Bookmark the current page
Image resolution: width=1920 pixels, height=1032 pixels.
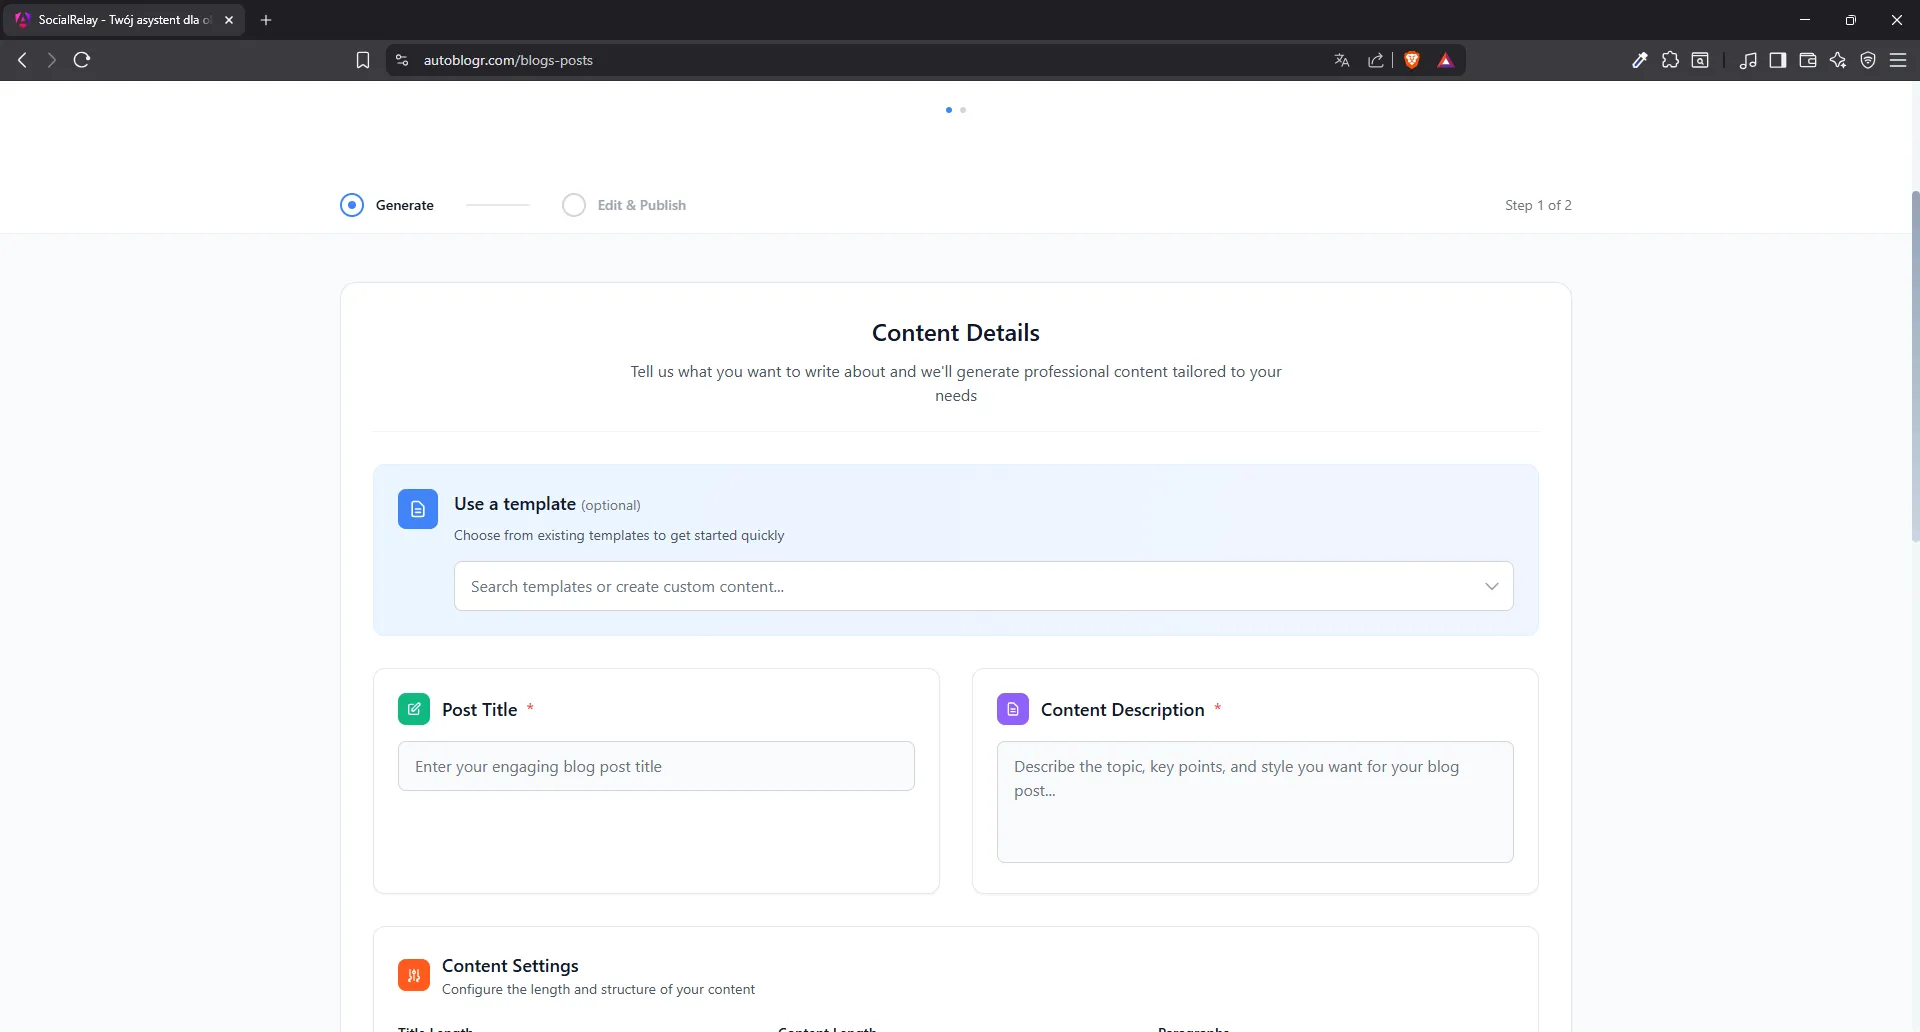[362, 60]
